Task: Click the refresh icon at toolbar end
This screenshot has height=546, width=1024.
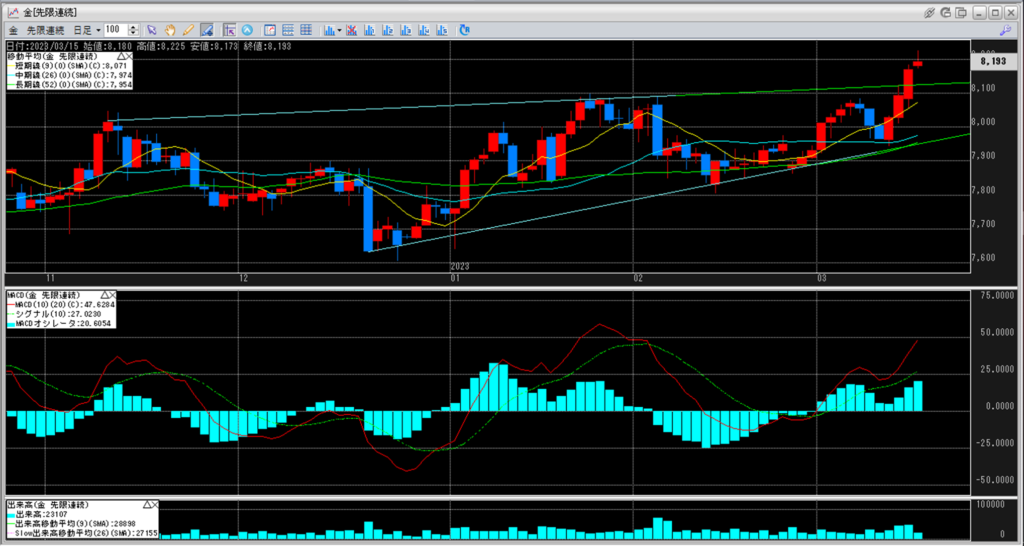Action: click(465, 30)
